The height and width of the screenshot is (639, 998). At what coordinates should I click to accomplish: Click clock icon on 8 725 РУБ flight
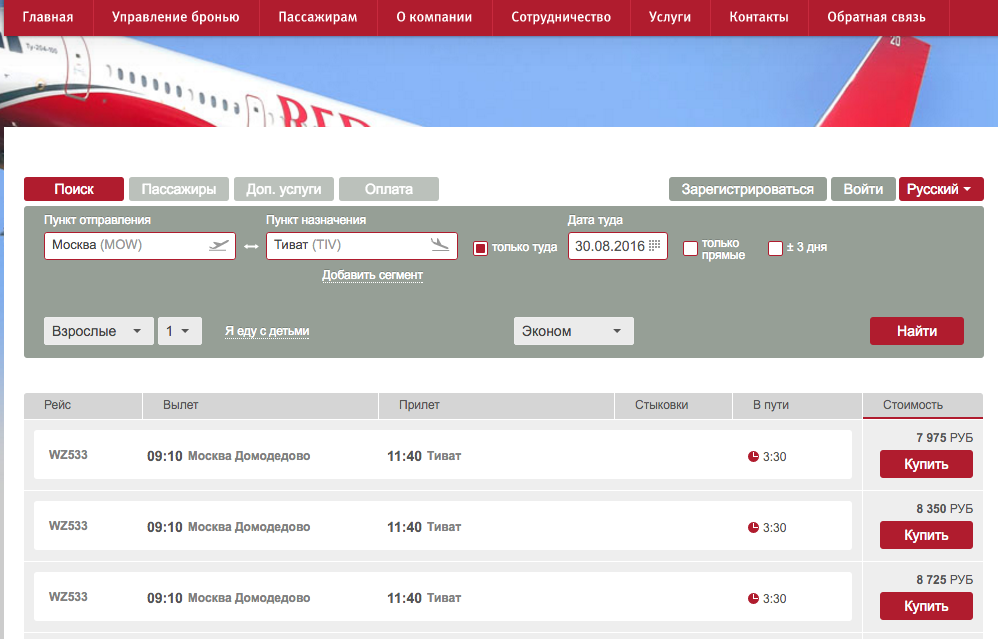[x=753, y=599]
